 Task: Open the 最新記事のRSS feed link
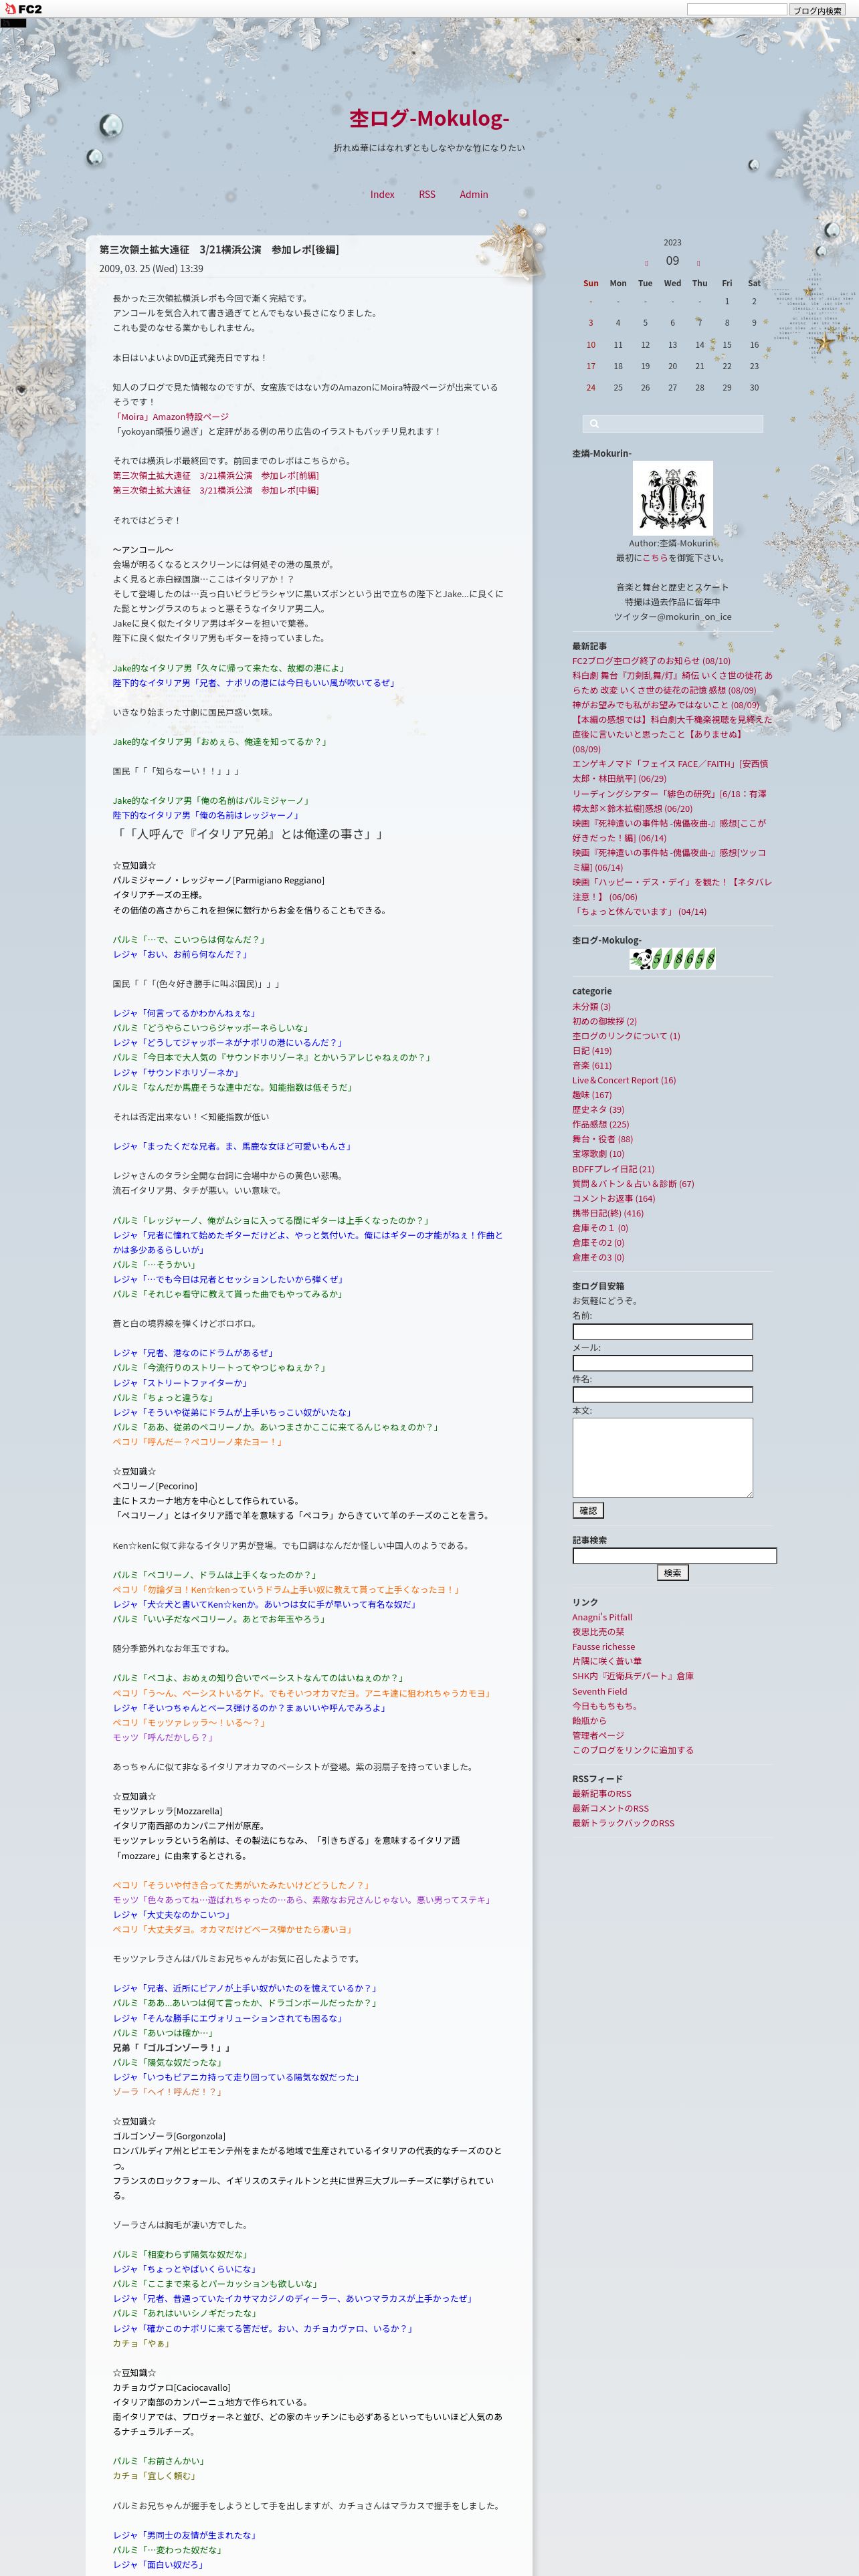[x=601, y=1794]
